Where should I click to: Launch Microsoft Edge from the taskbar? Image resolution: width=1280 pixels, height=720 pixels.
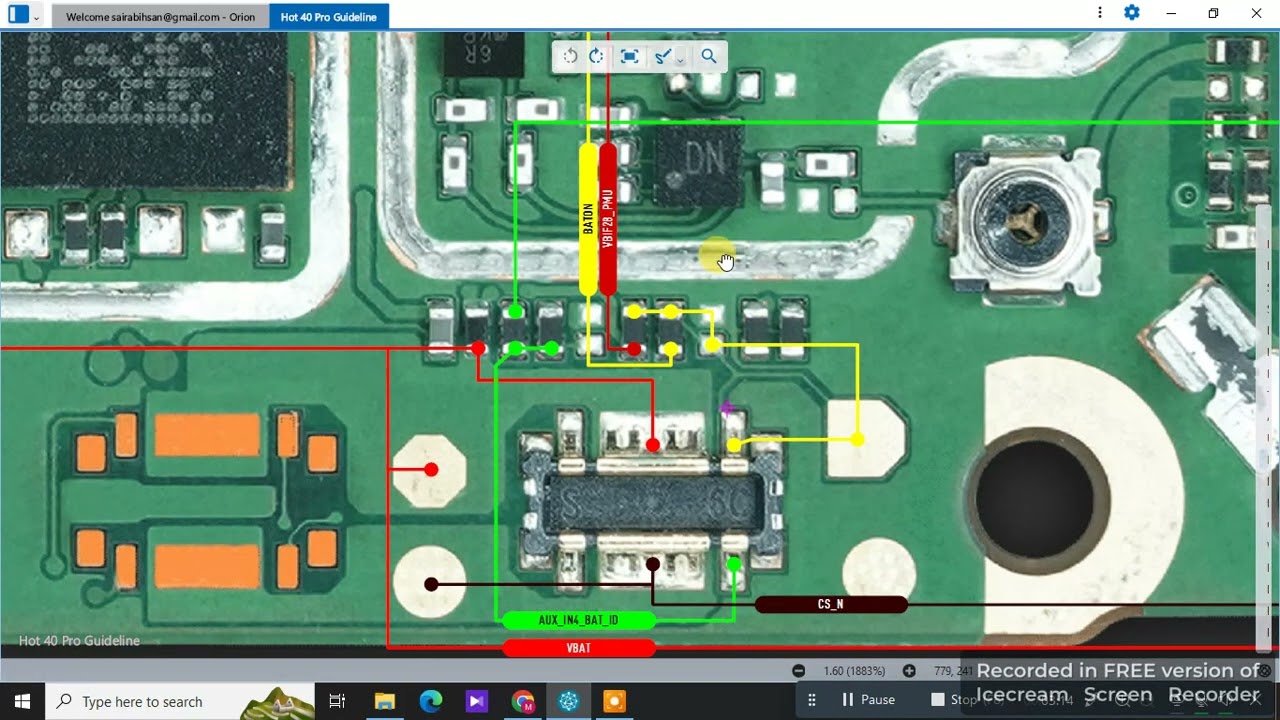(431, 701)
